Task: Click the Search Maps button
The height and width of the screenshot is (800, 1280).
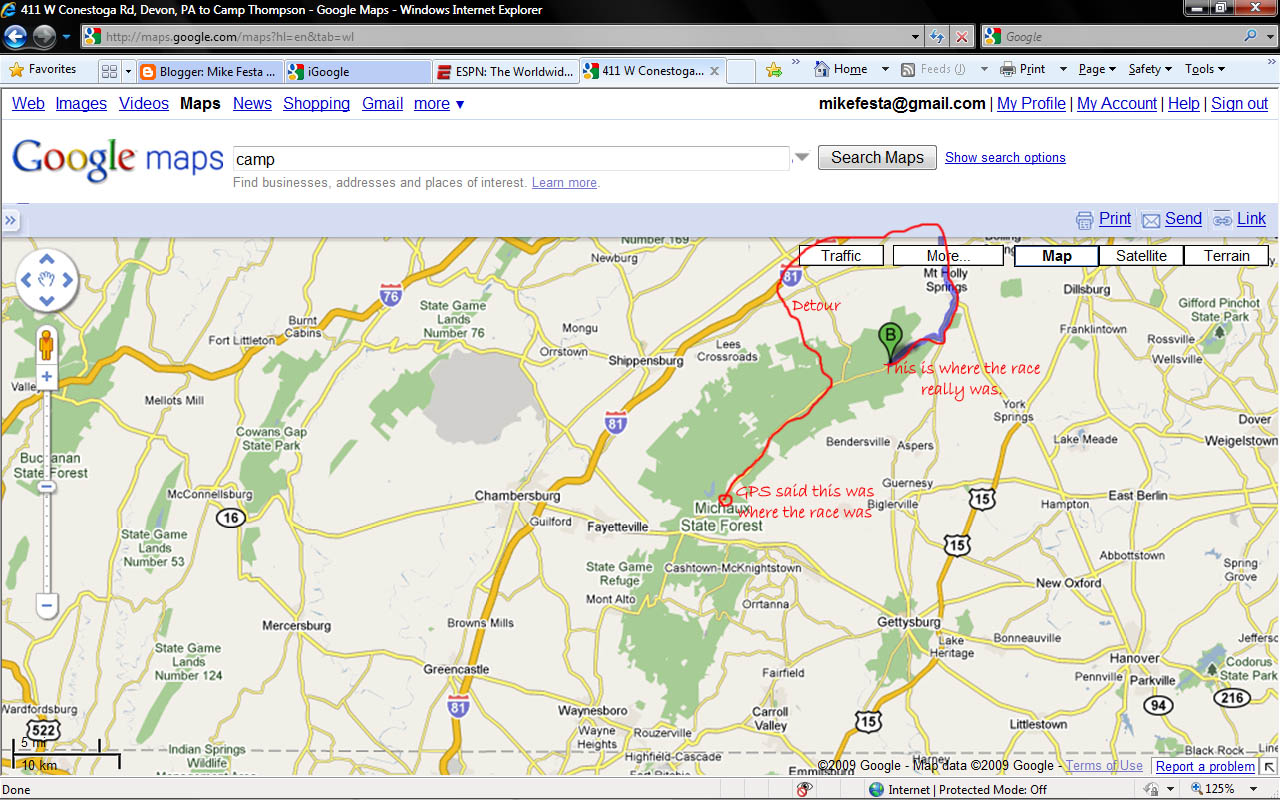Action: pos(877,158)
